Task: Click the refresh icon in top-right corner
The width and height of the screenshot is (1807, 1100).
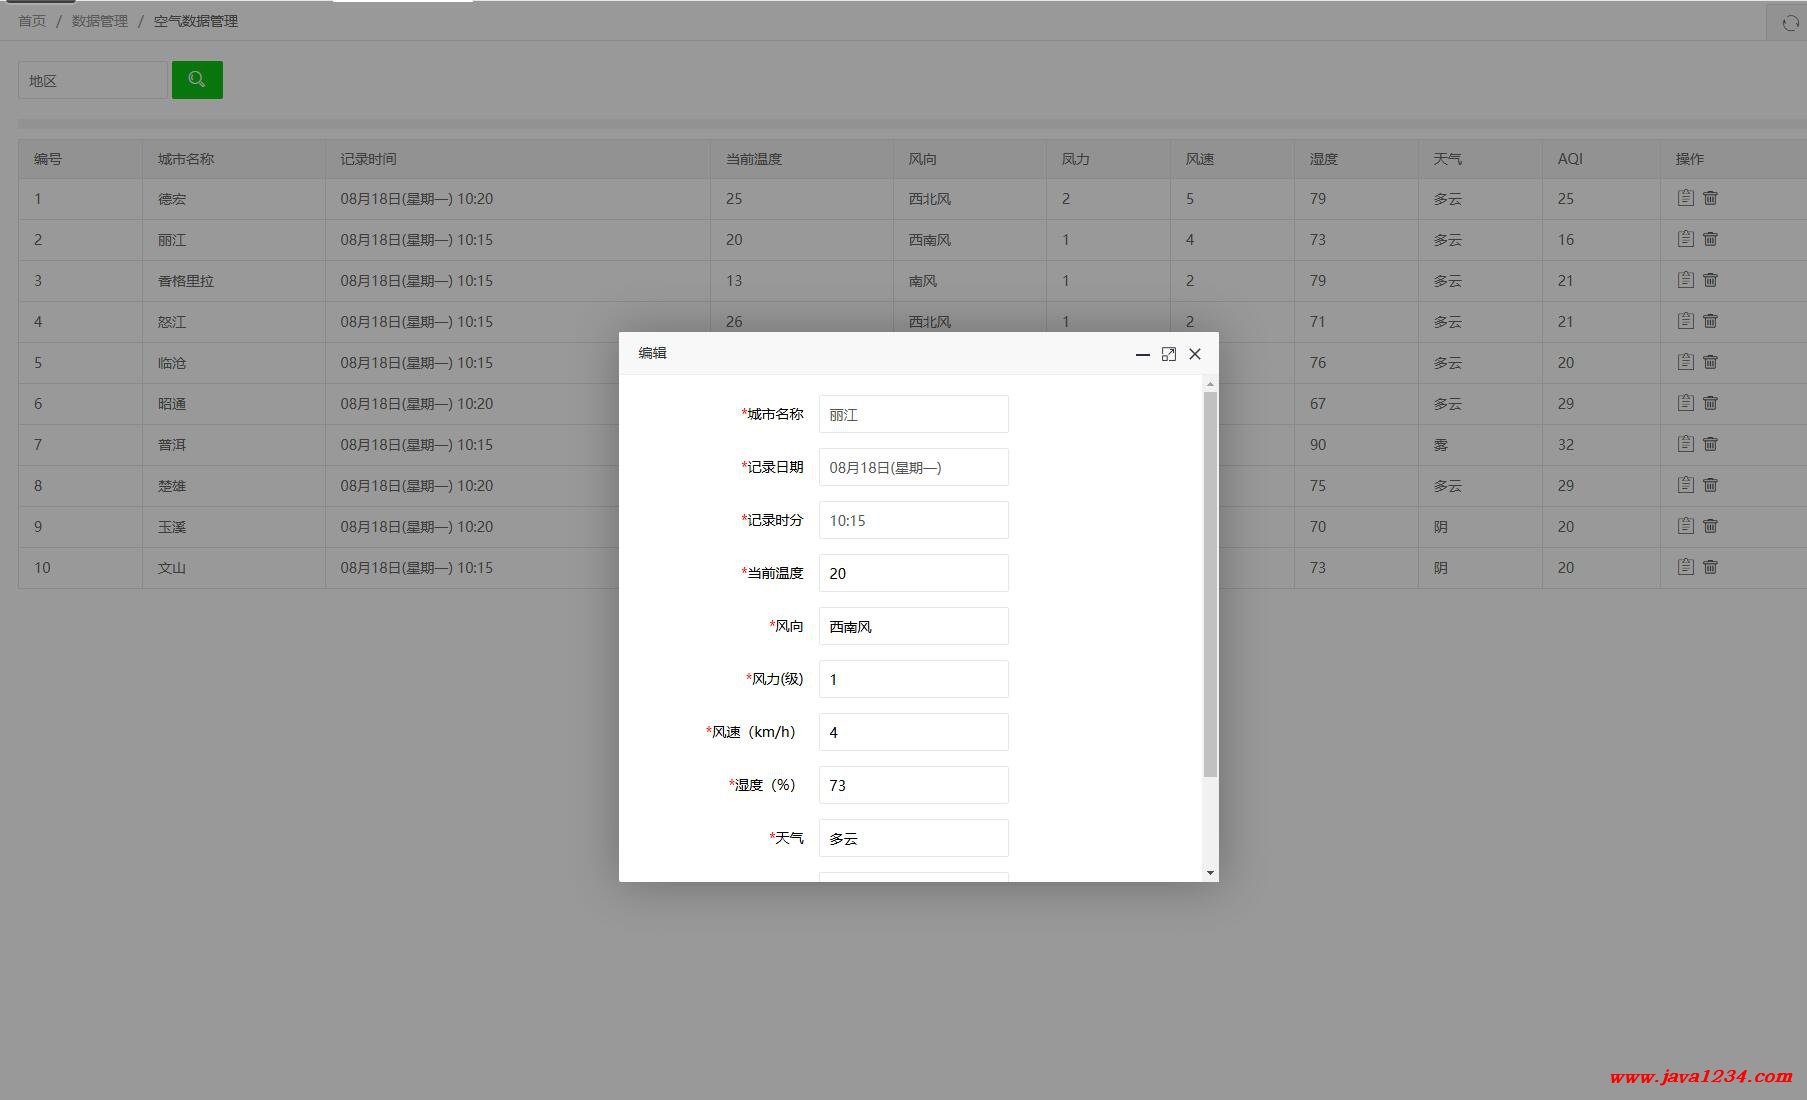Action: pyautogui.click(x=1789, y=23)
